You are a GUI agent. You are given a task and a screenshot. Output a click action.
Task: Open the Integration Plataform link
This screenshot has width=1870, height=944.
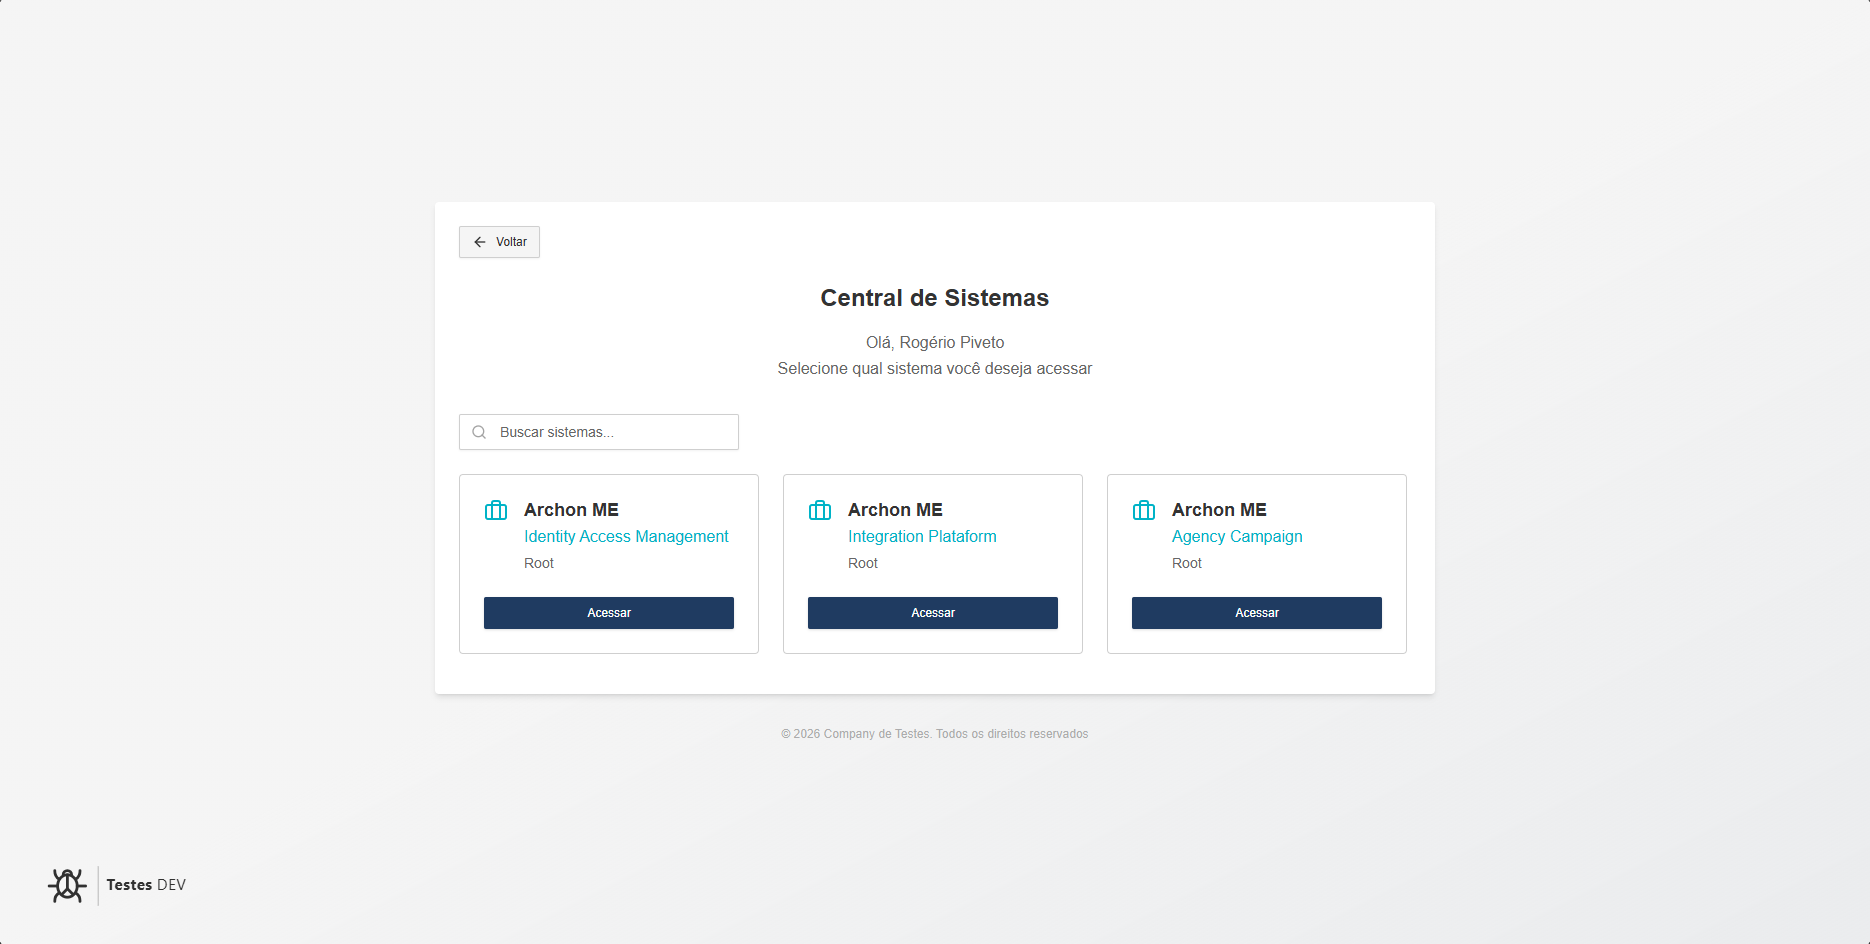coord(922,537)
